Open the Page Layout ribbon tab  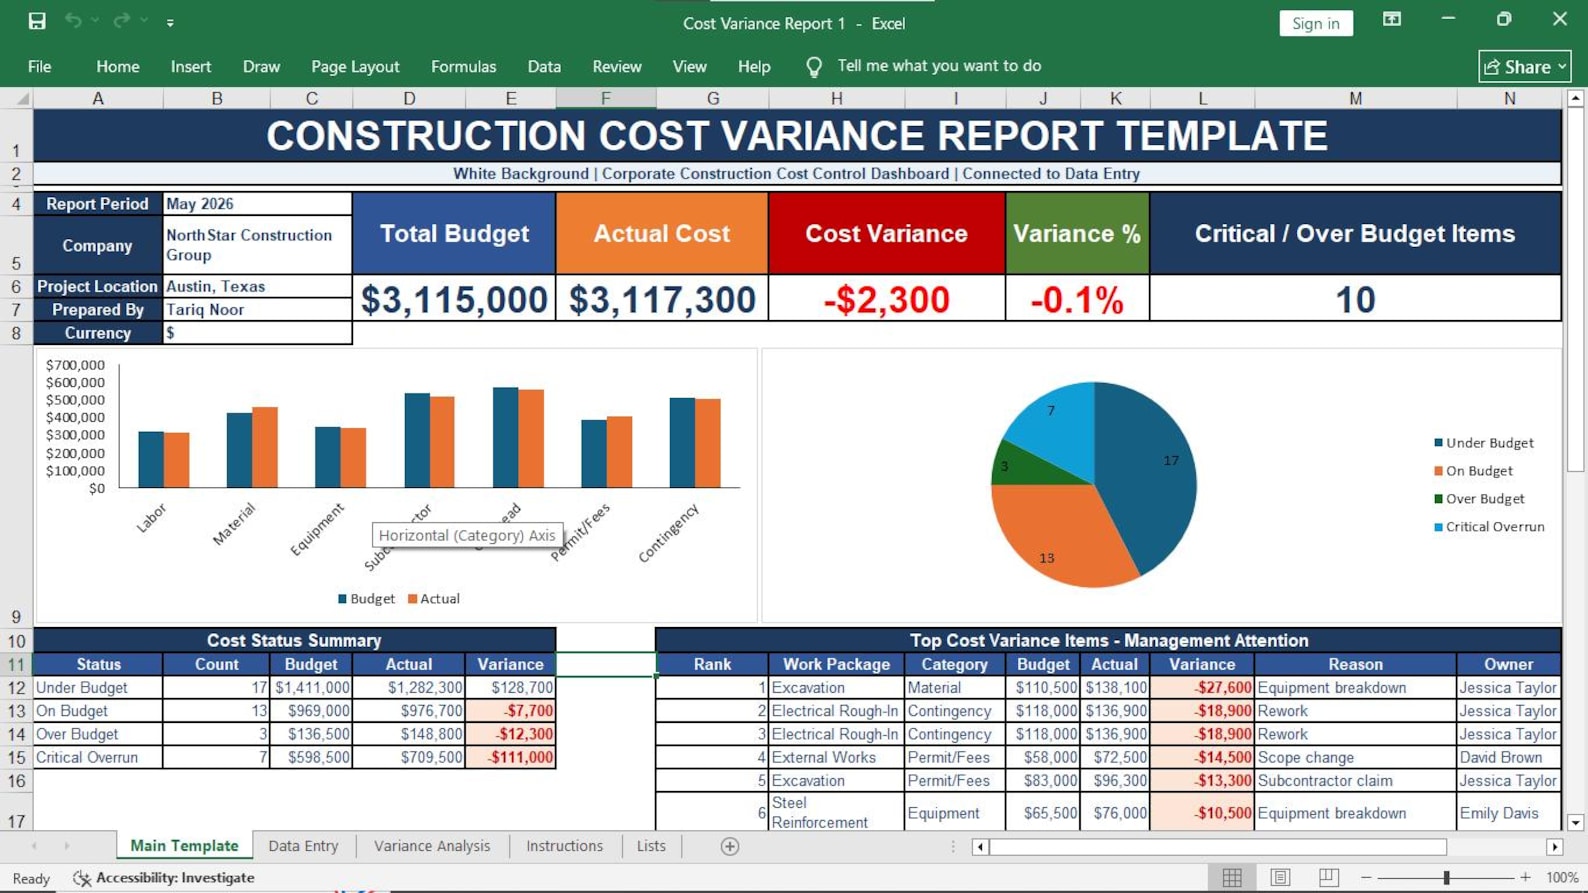point(355,67)
